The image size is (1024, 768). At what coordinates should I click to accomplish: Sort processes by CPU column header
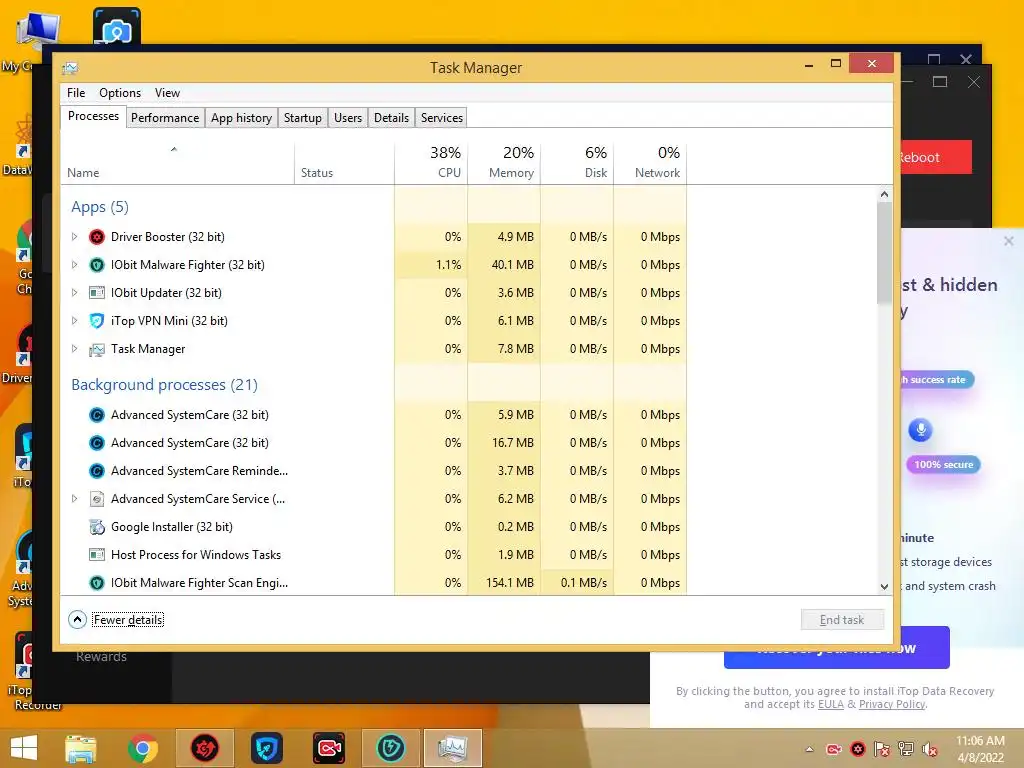[x=431, y=163]
